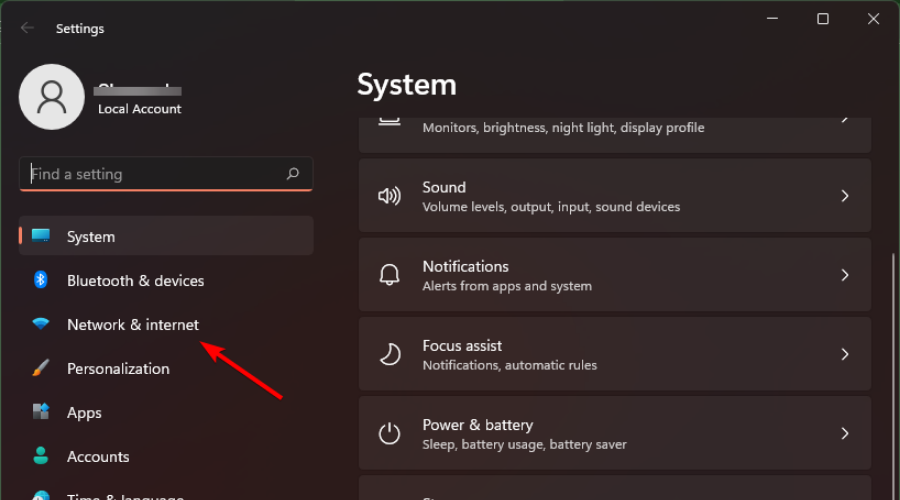Click the Power & battery icon
Screen dimensions: 900x500
[x=389, y=433]
